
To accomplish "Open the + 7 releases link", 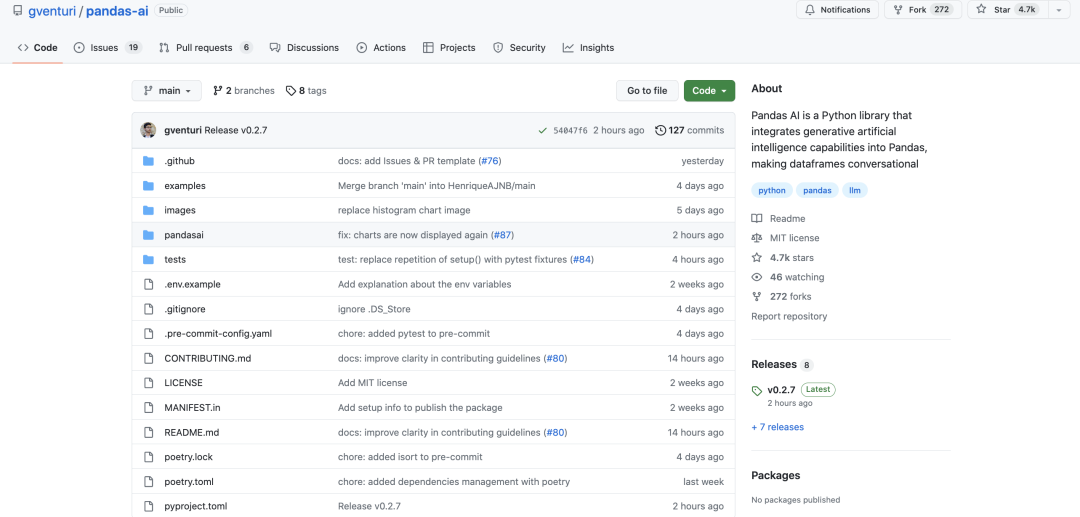I will (x=777, y=427).
